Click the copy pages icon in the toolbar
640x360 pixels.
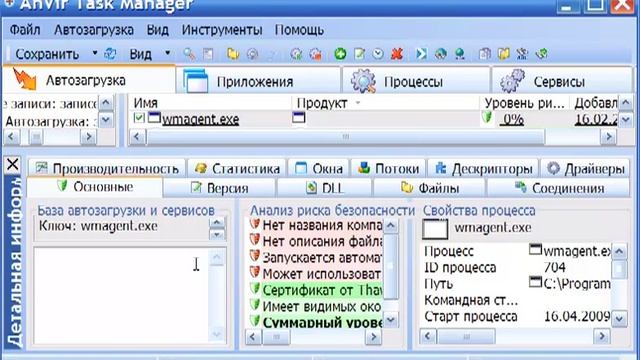click(x=484, y=54)
